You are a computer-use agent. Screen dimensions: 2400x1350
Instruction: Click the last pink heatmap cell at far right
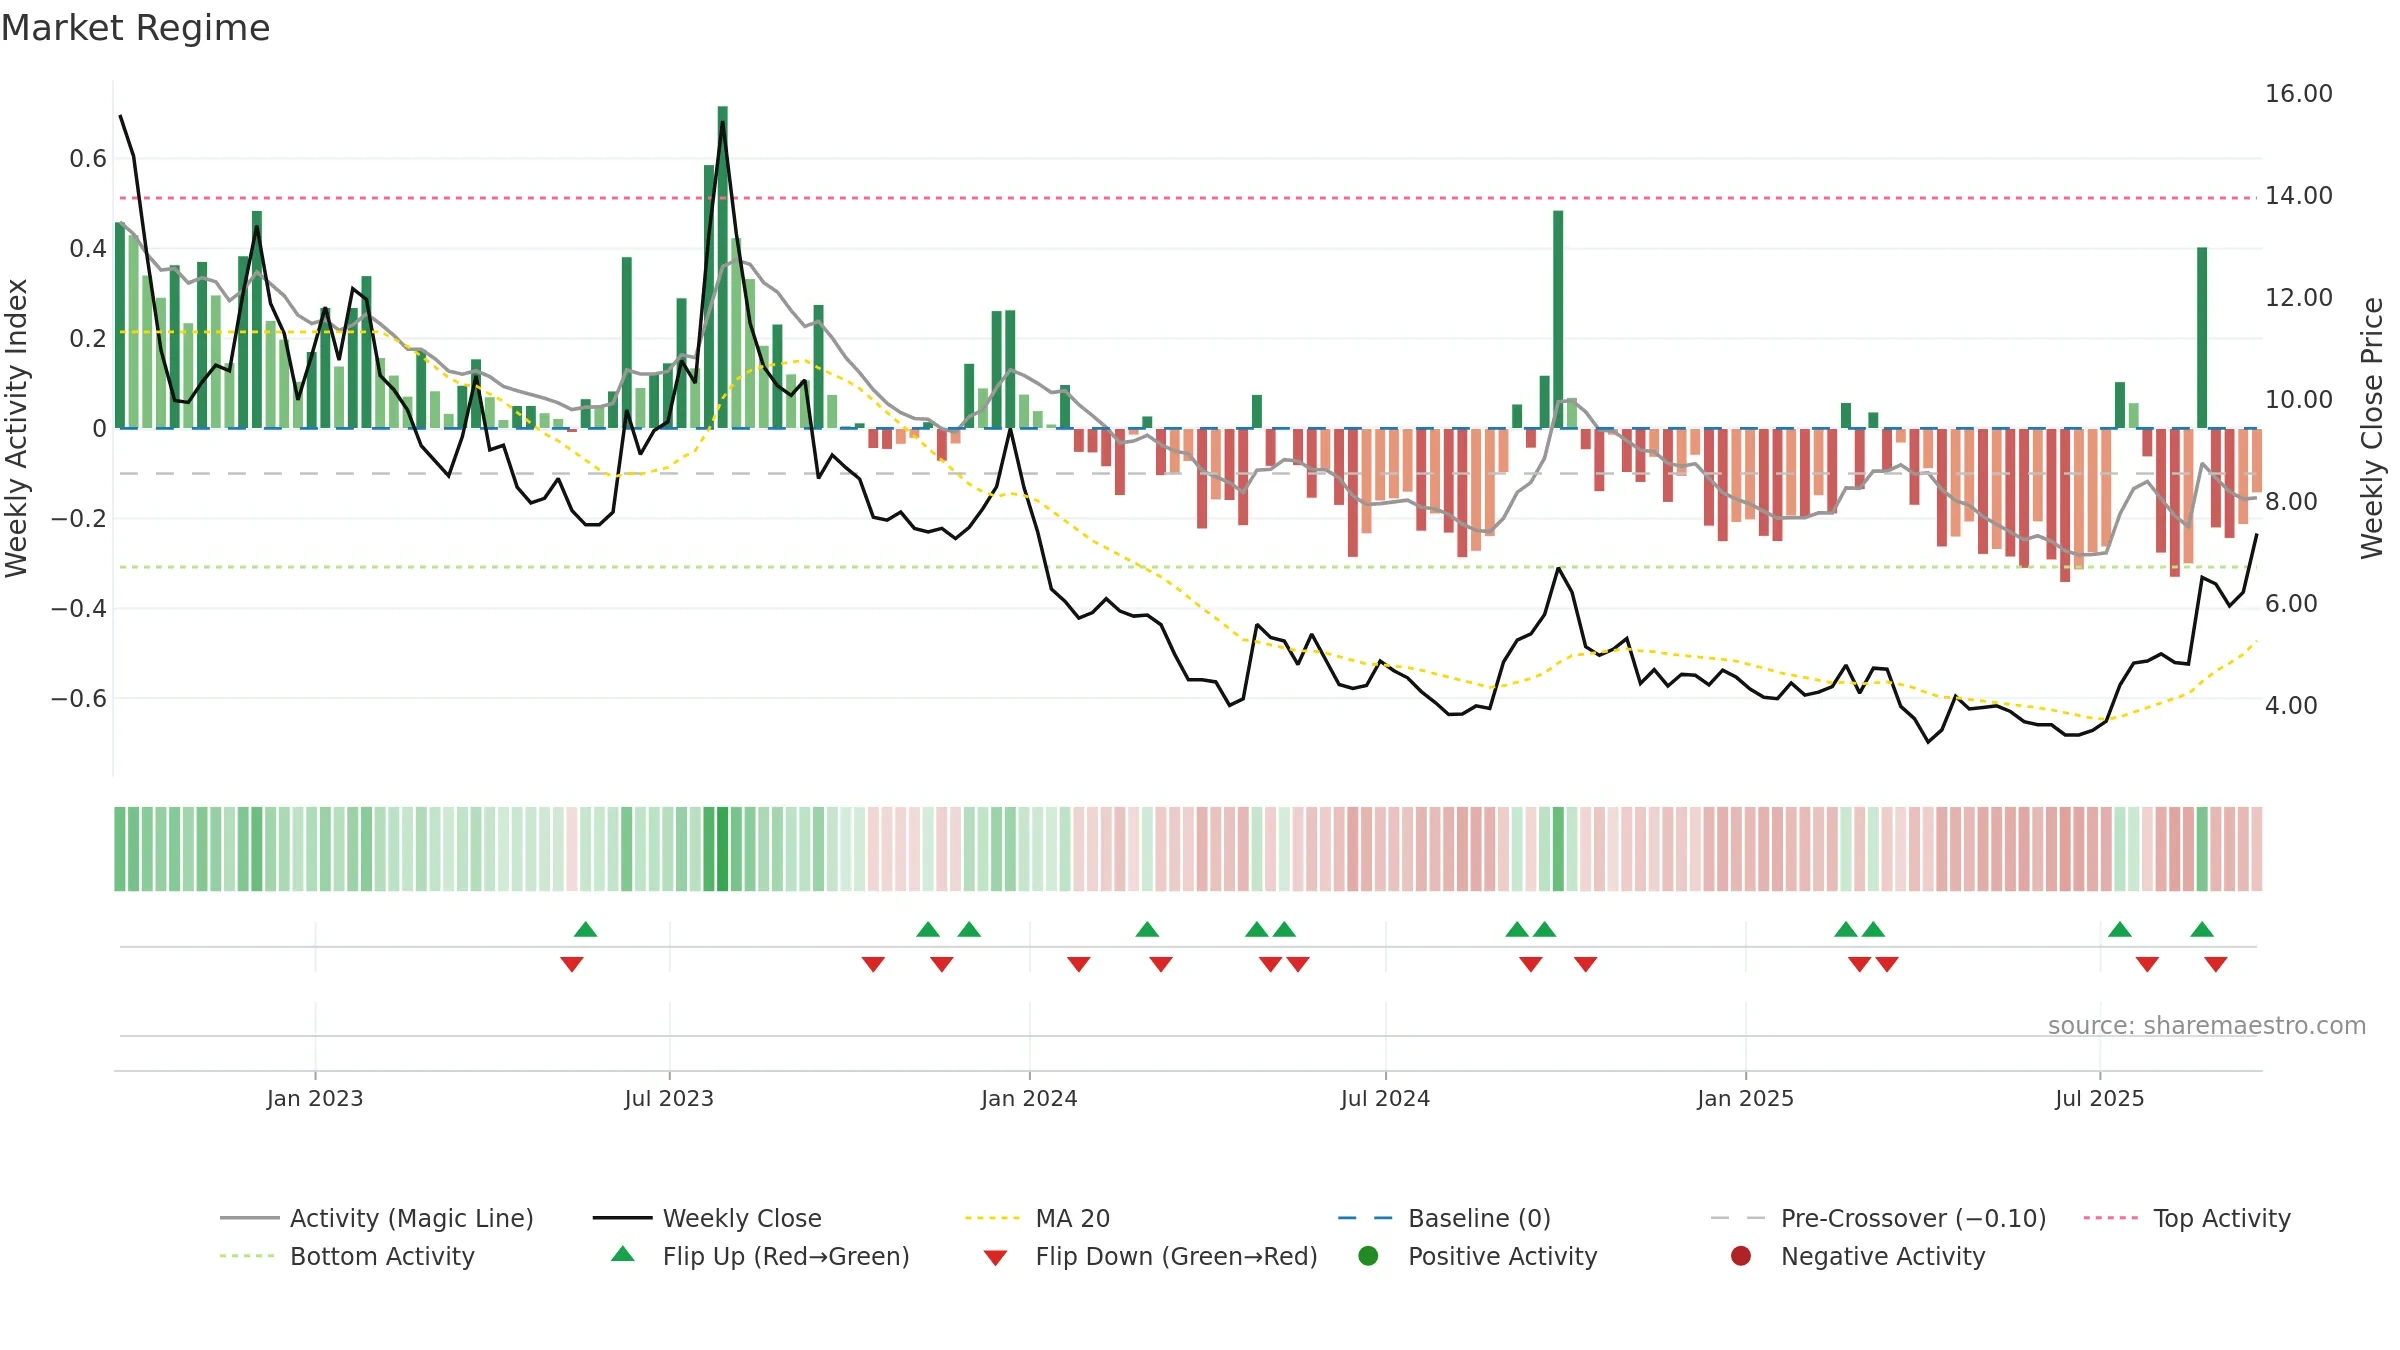click(2257, 849)
